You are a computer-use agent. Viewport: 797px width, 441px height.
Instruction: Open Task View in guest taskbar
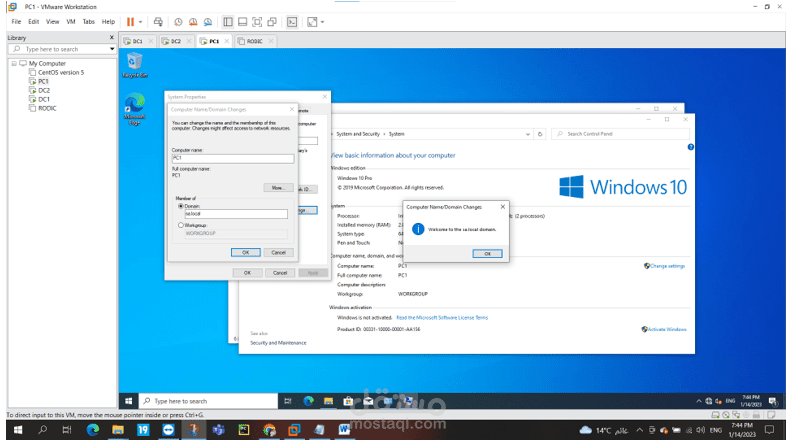point(288,401)
